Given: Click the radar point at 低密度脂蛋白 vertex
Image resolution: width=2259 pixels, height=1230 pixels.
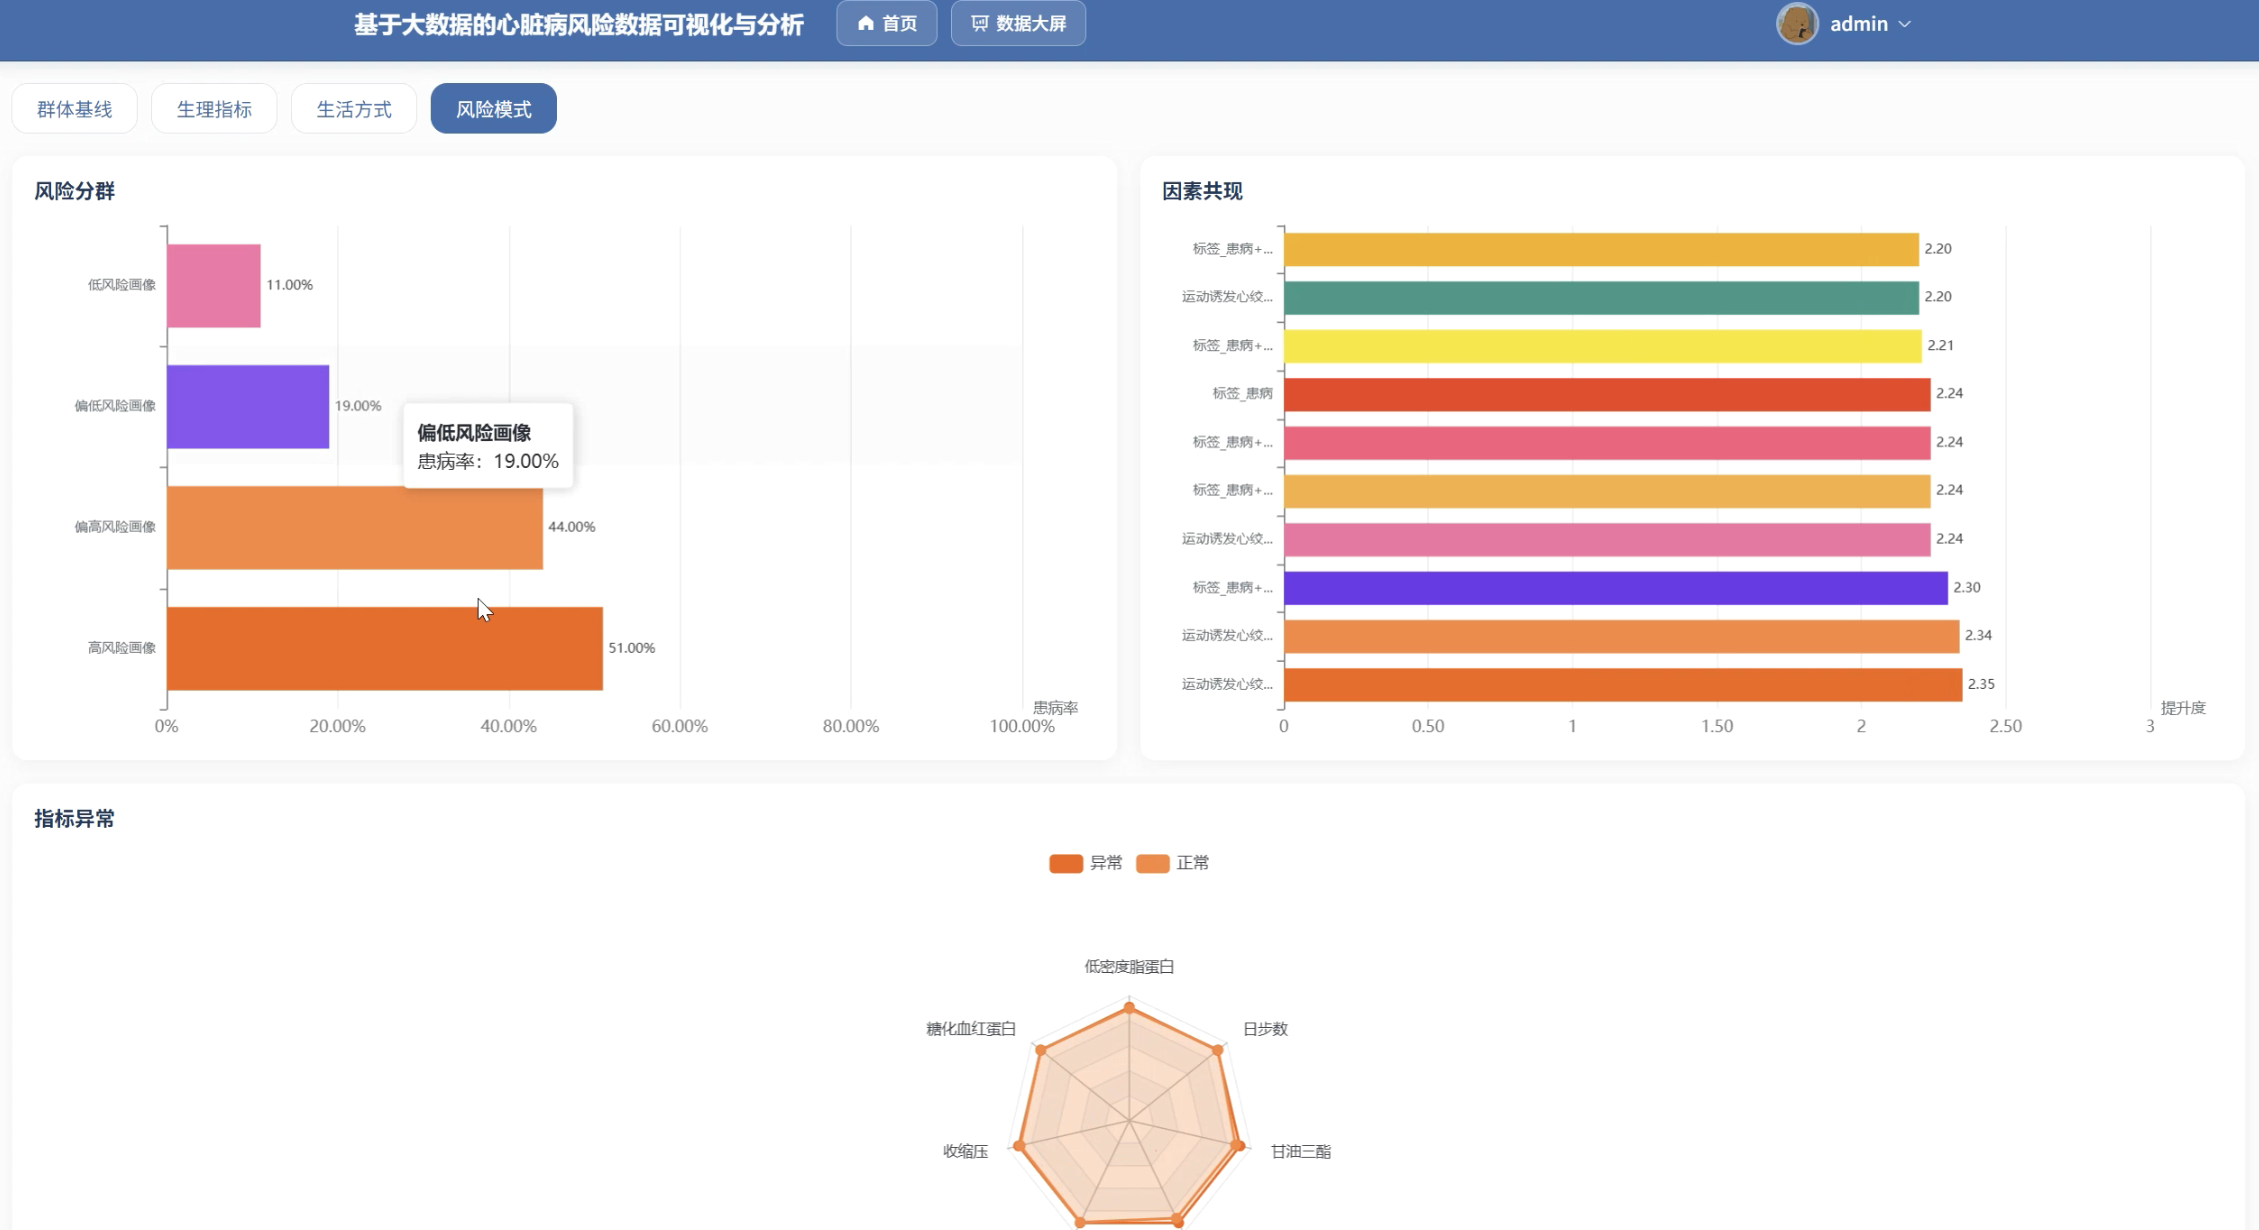Looking at the screenshot, I should (1129, 1008).
